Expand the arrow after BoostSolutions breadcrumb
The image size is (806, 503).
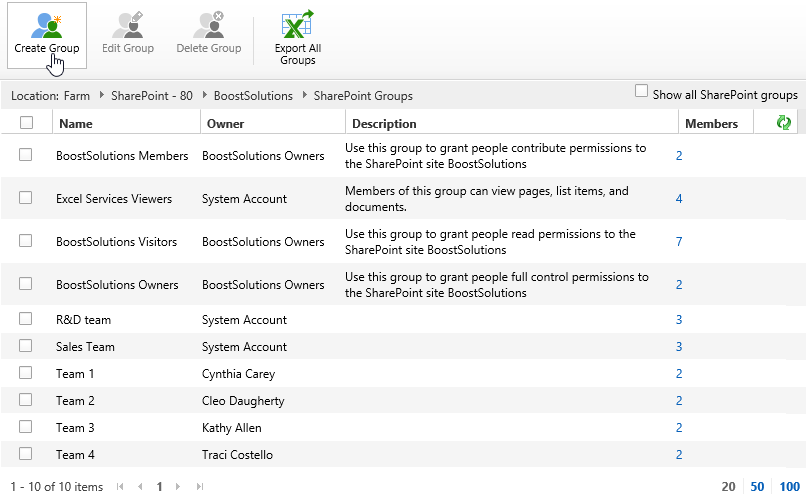click(x=303, y=96)
